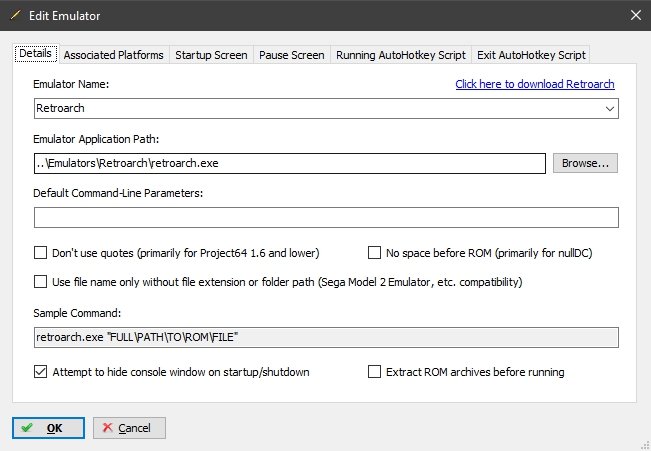
Task: Browse for emulator application path
Action: point(585,163)
